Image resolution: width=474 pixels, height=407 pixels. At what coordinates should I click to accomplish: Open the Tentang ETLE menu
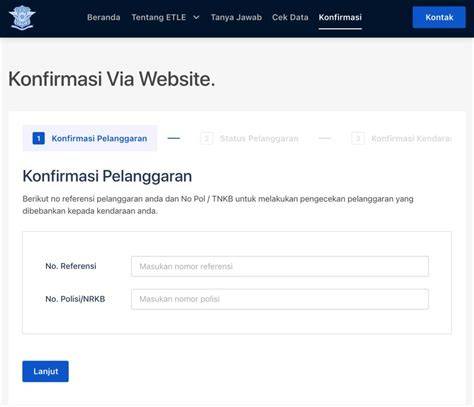[x=159, y=17]
